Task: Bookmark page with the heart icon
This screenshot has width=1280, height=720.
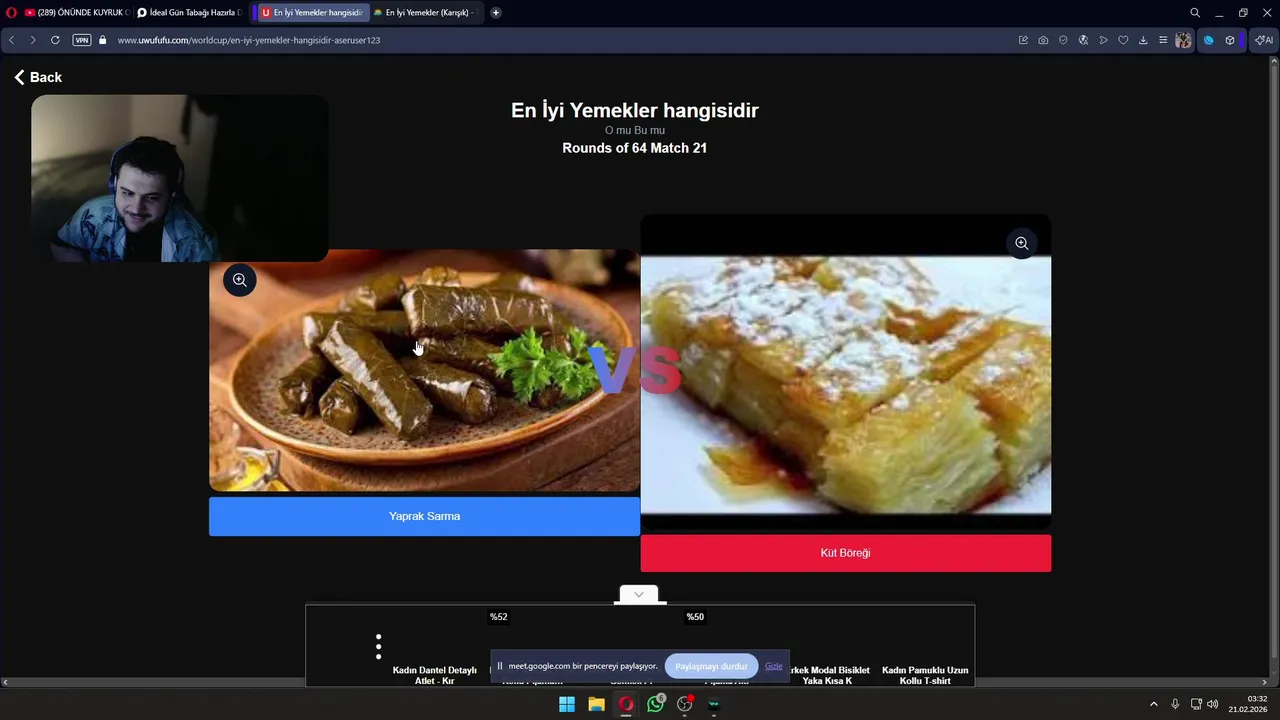Action: [1123, 40]
